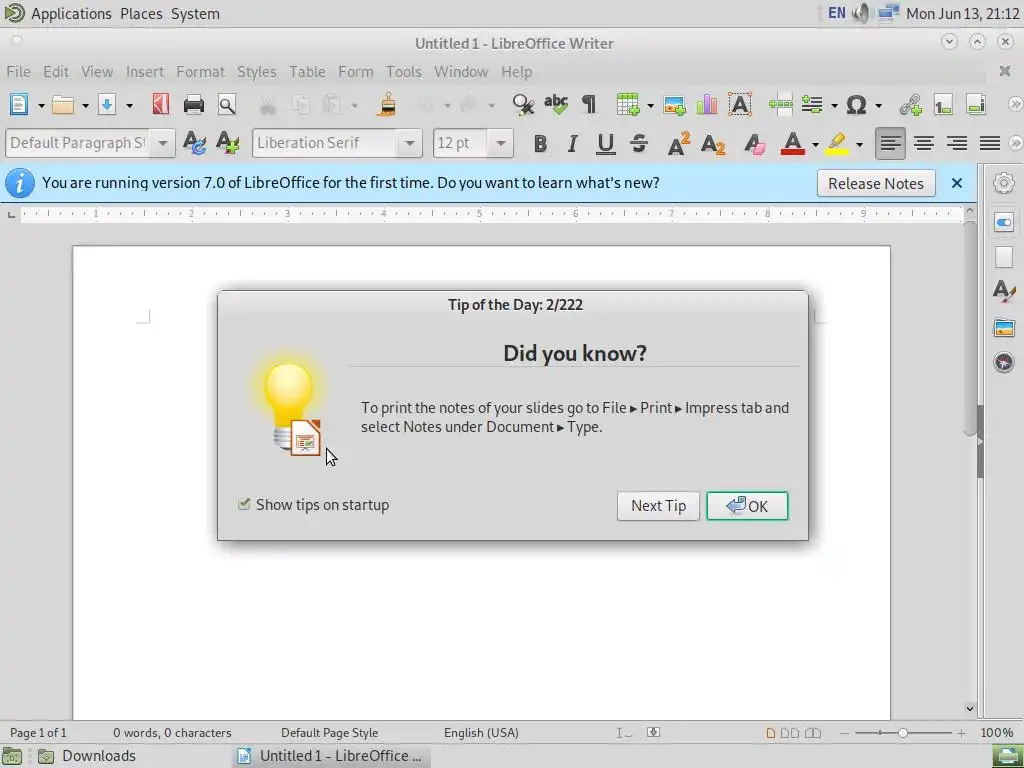The image size is (1024, 768).
Task: Click the Update Selected Style icon
Action: tap(194, 143)
